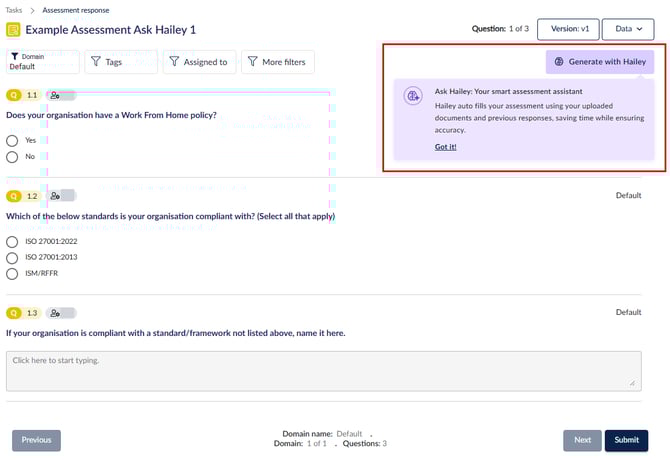Viewport: 670px width, 460px height.
Task: Click the Hailey icon in Generate button
Action: [x=559, y=62]
